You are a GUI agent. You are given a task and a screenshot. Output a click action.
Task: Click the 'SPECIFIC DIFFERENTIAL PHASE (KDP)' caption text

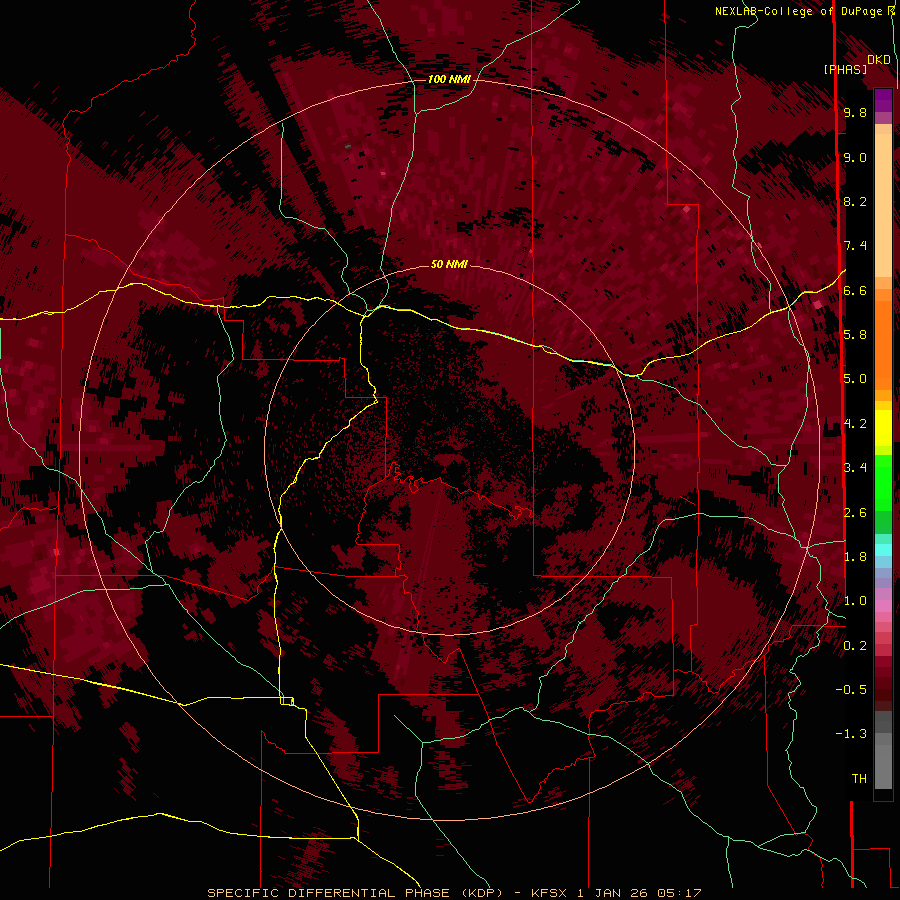coord(357,893)
